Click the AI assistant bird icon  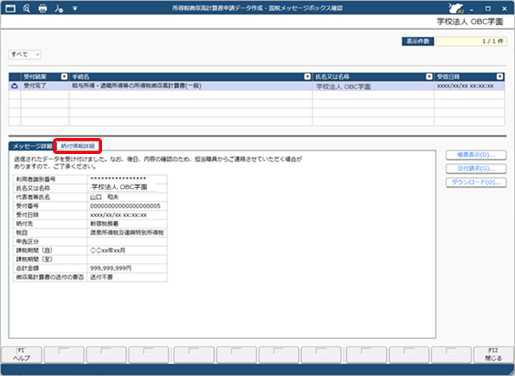coord(456,8)
